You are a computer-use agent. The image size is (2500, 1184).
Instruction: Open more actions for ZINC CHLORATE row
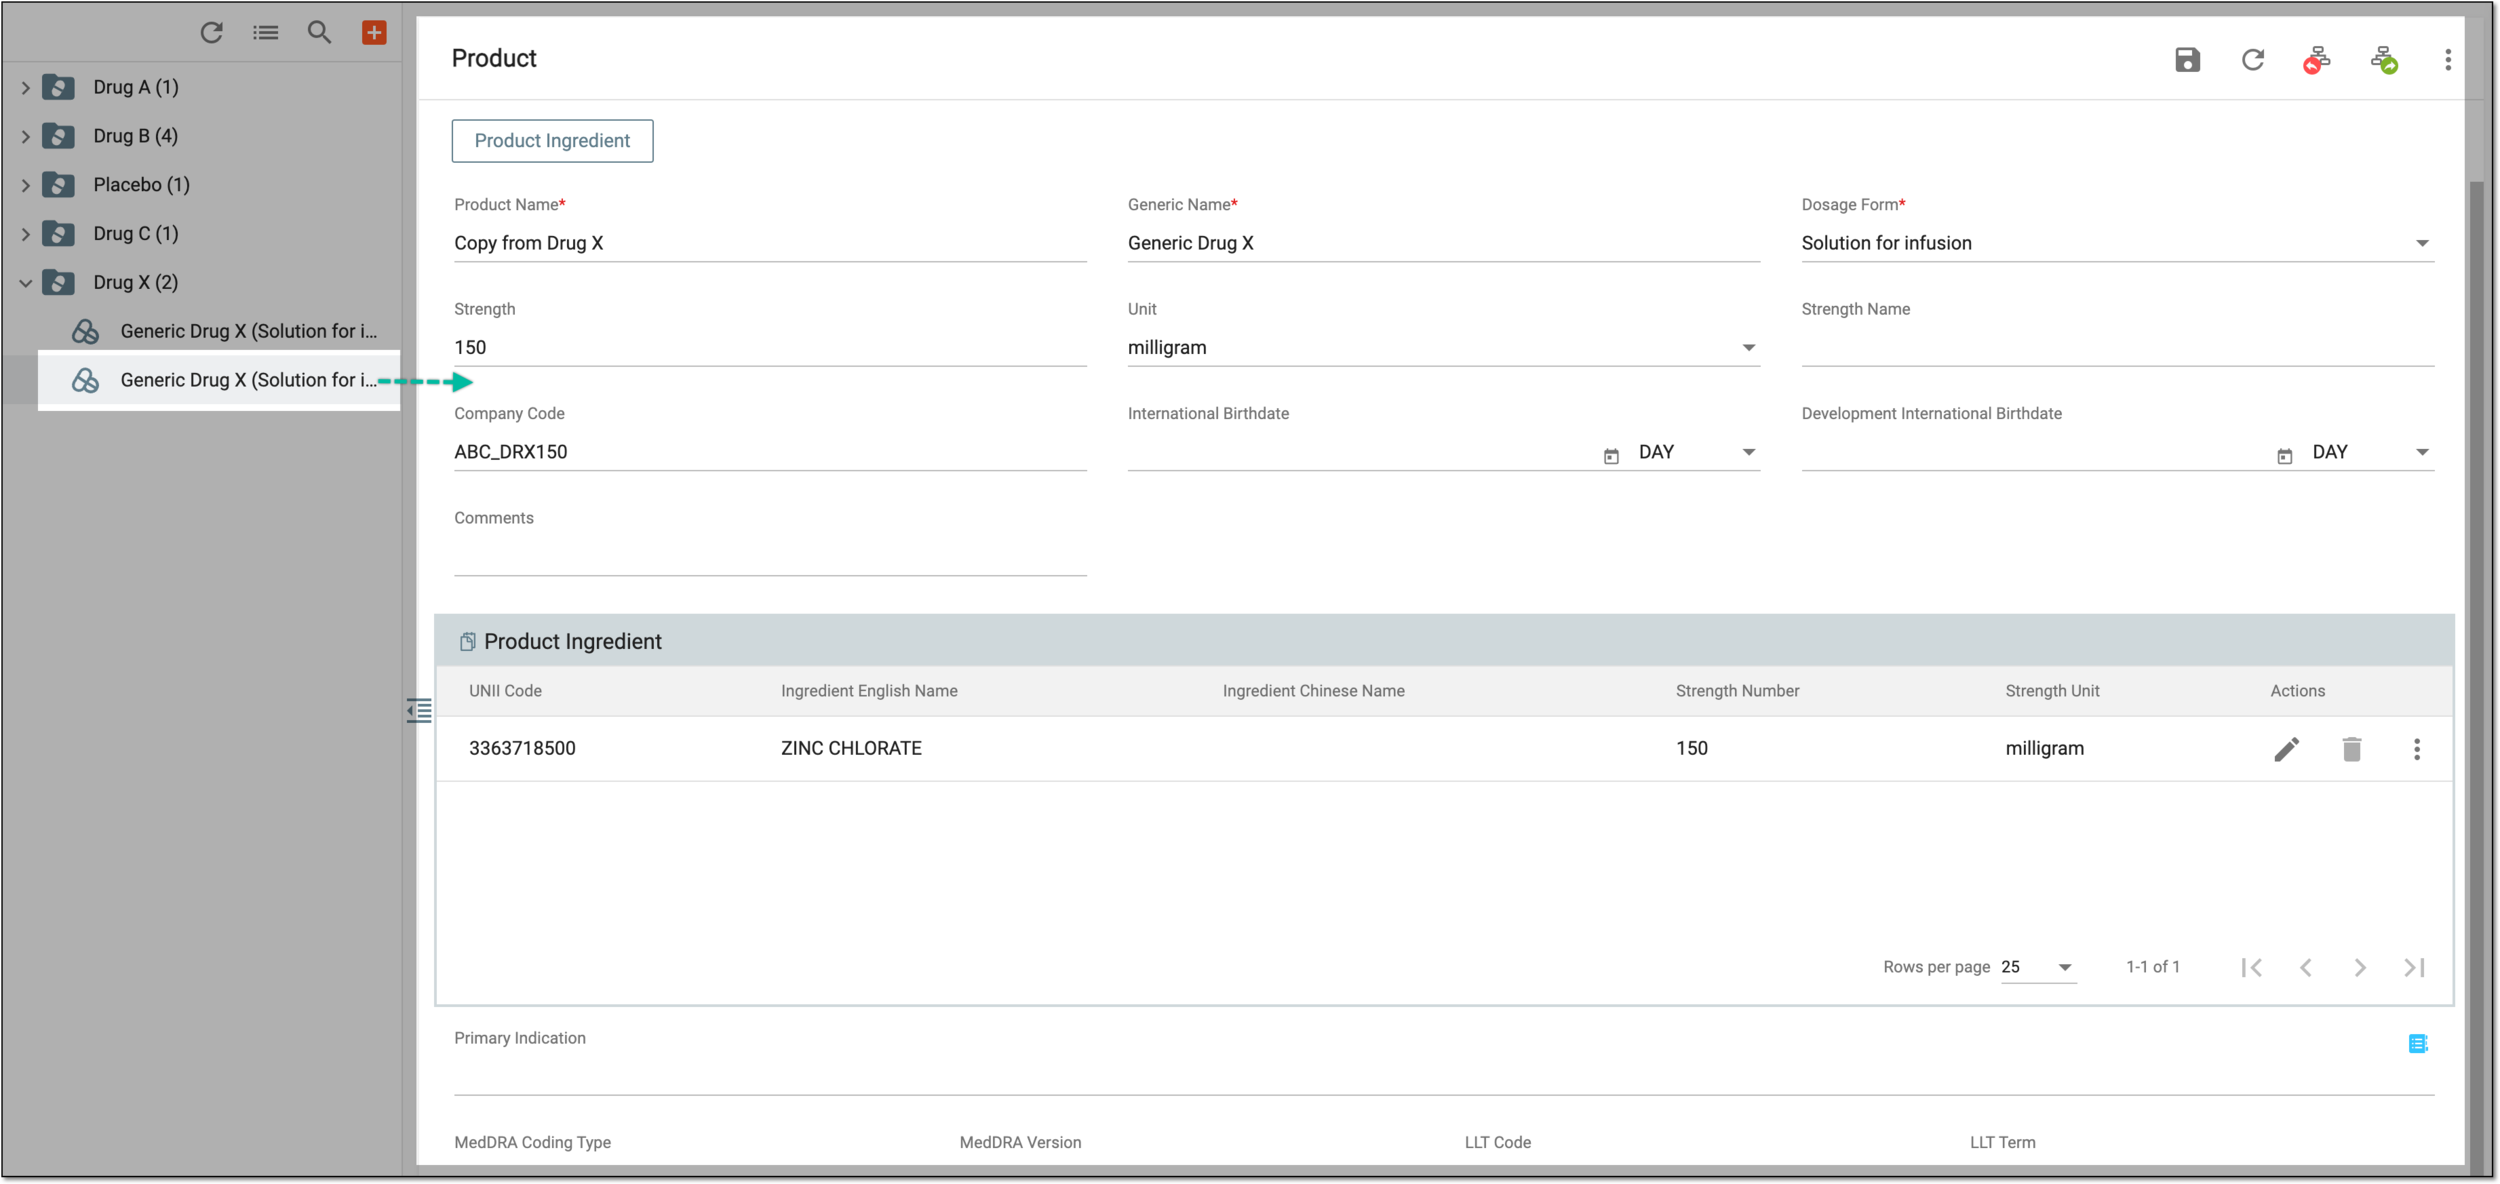pos(2417,749)
